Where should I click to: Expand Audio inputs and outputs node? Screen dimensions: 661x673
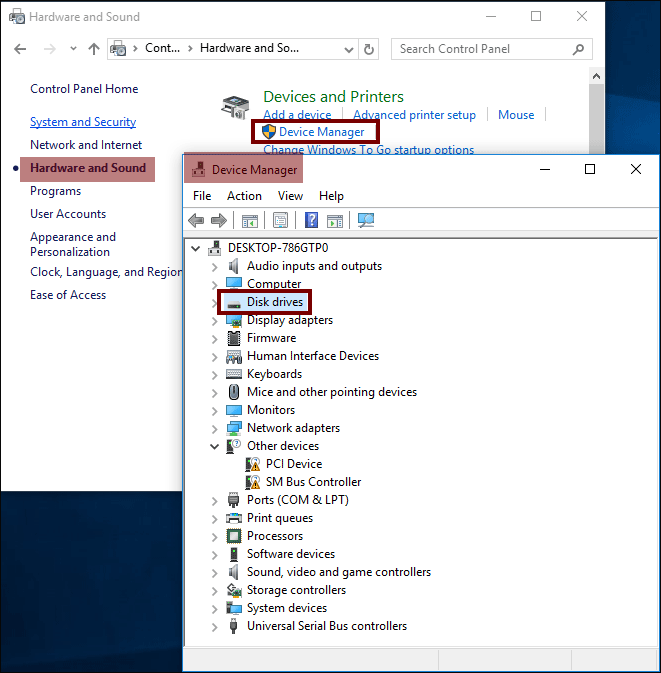tap(215, 267)
